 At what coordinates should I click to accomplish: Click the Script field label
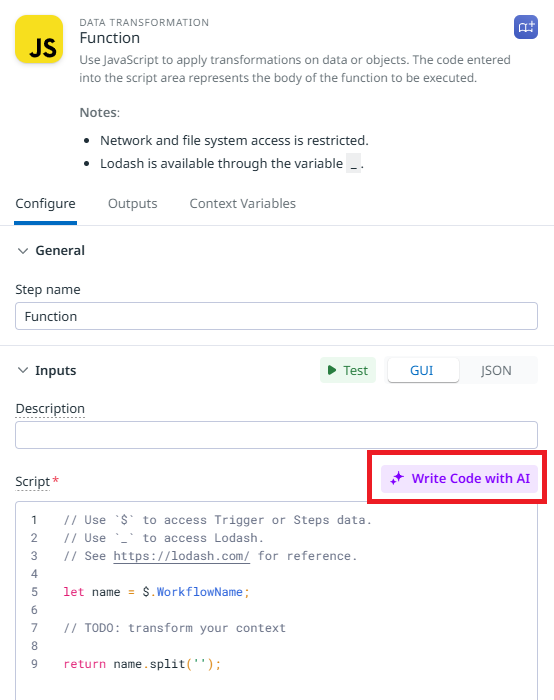(x=33, y=482)
